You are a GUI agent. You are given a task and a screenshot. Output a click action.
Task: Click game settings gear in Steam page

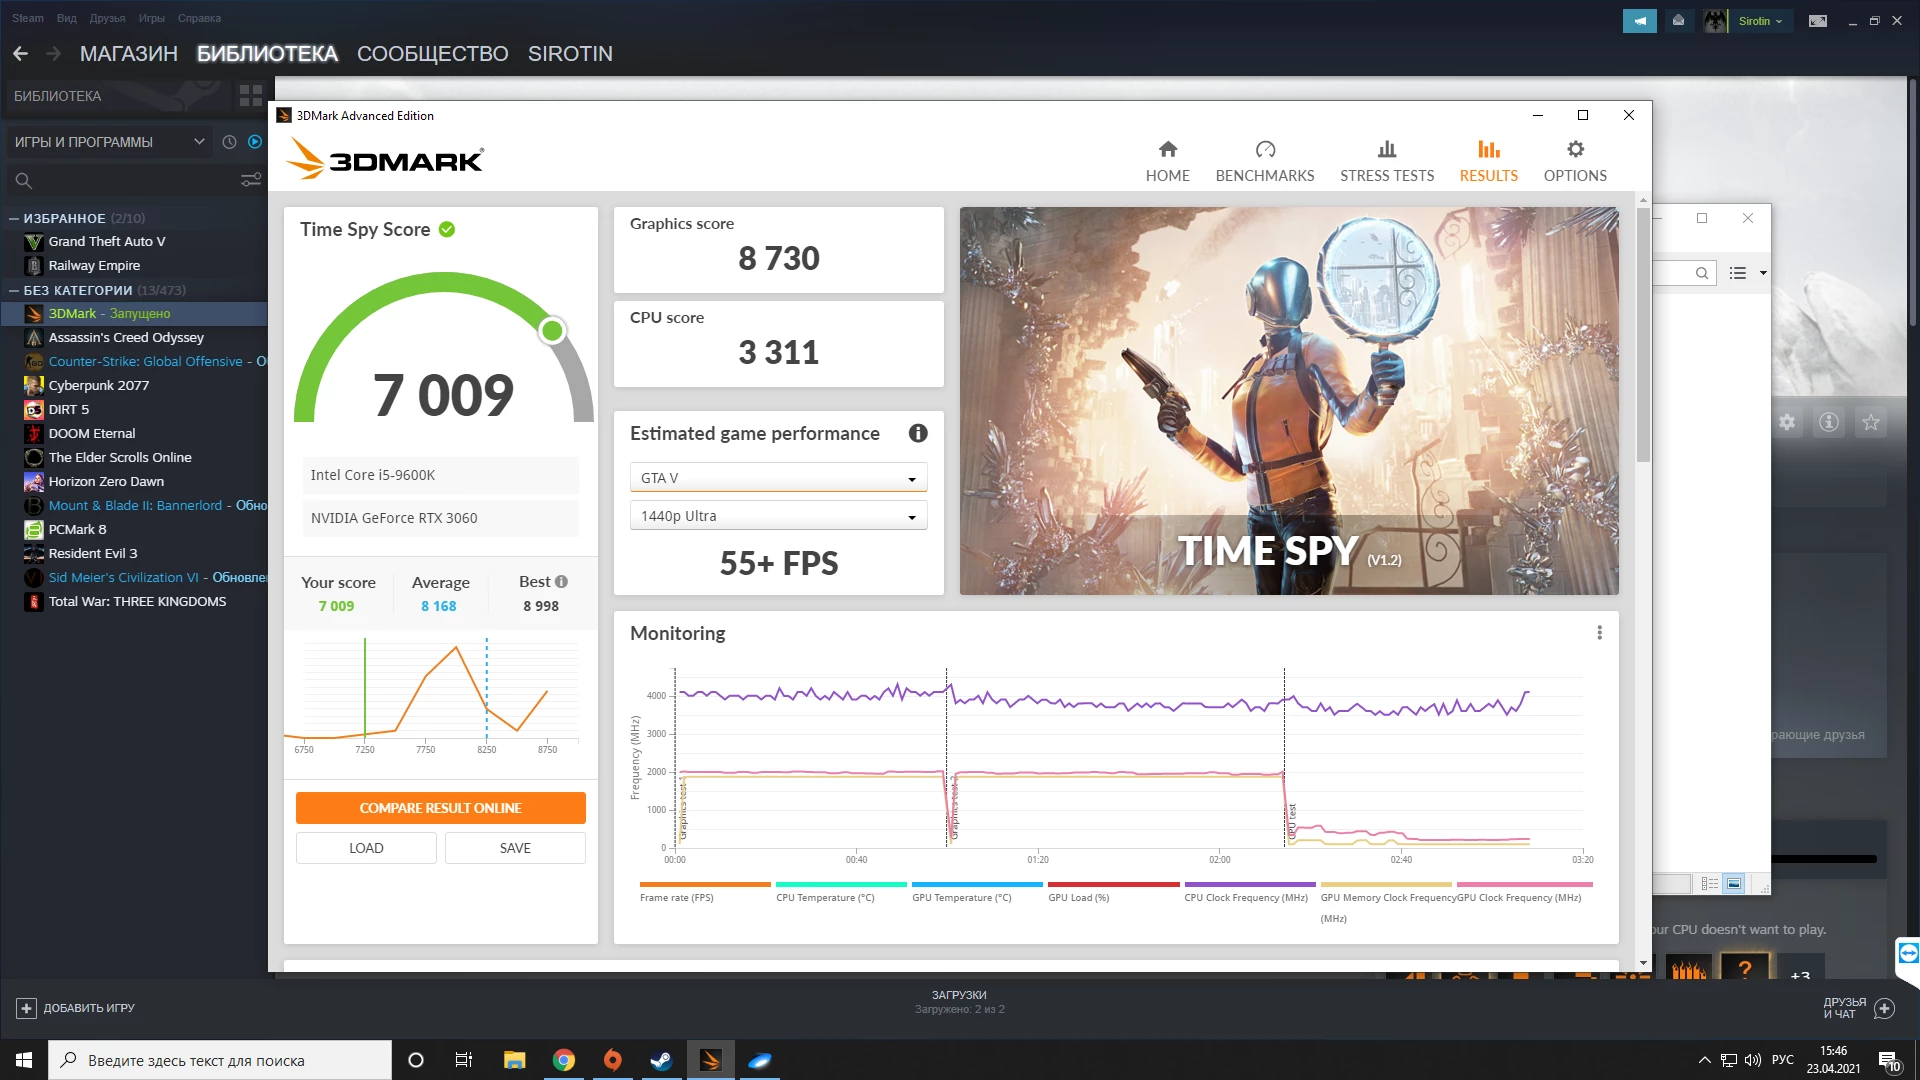(x=1787, y=422)
